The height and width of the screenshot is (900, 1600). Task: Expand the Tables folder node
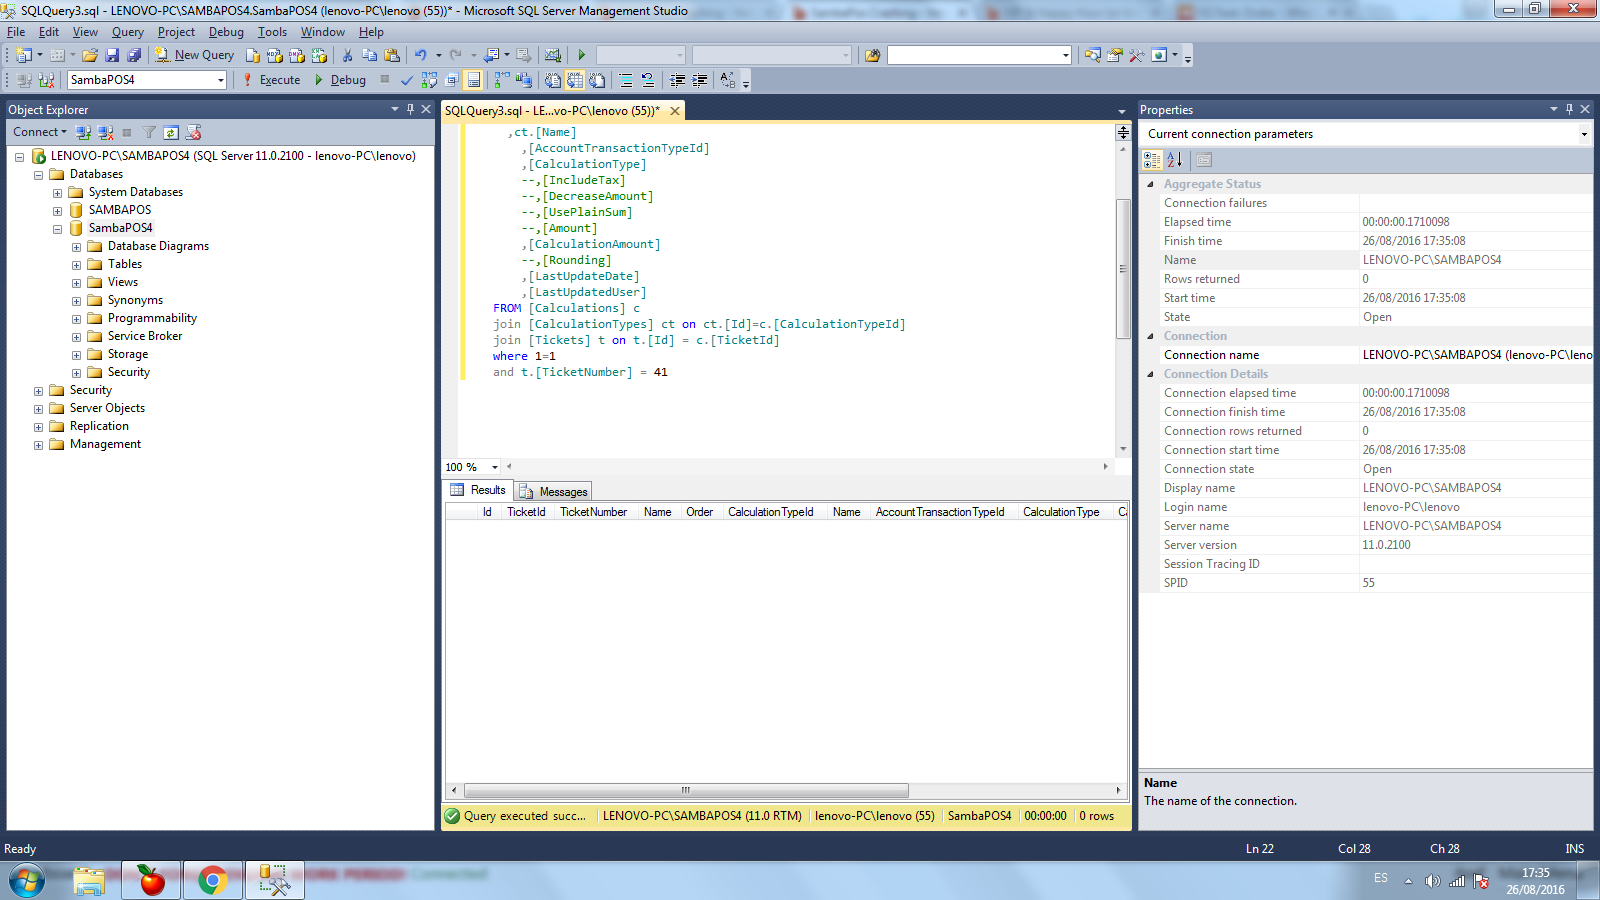tap(76, 265)
